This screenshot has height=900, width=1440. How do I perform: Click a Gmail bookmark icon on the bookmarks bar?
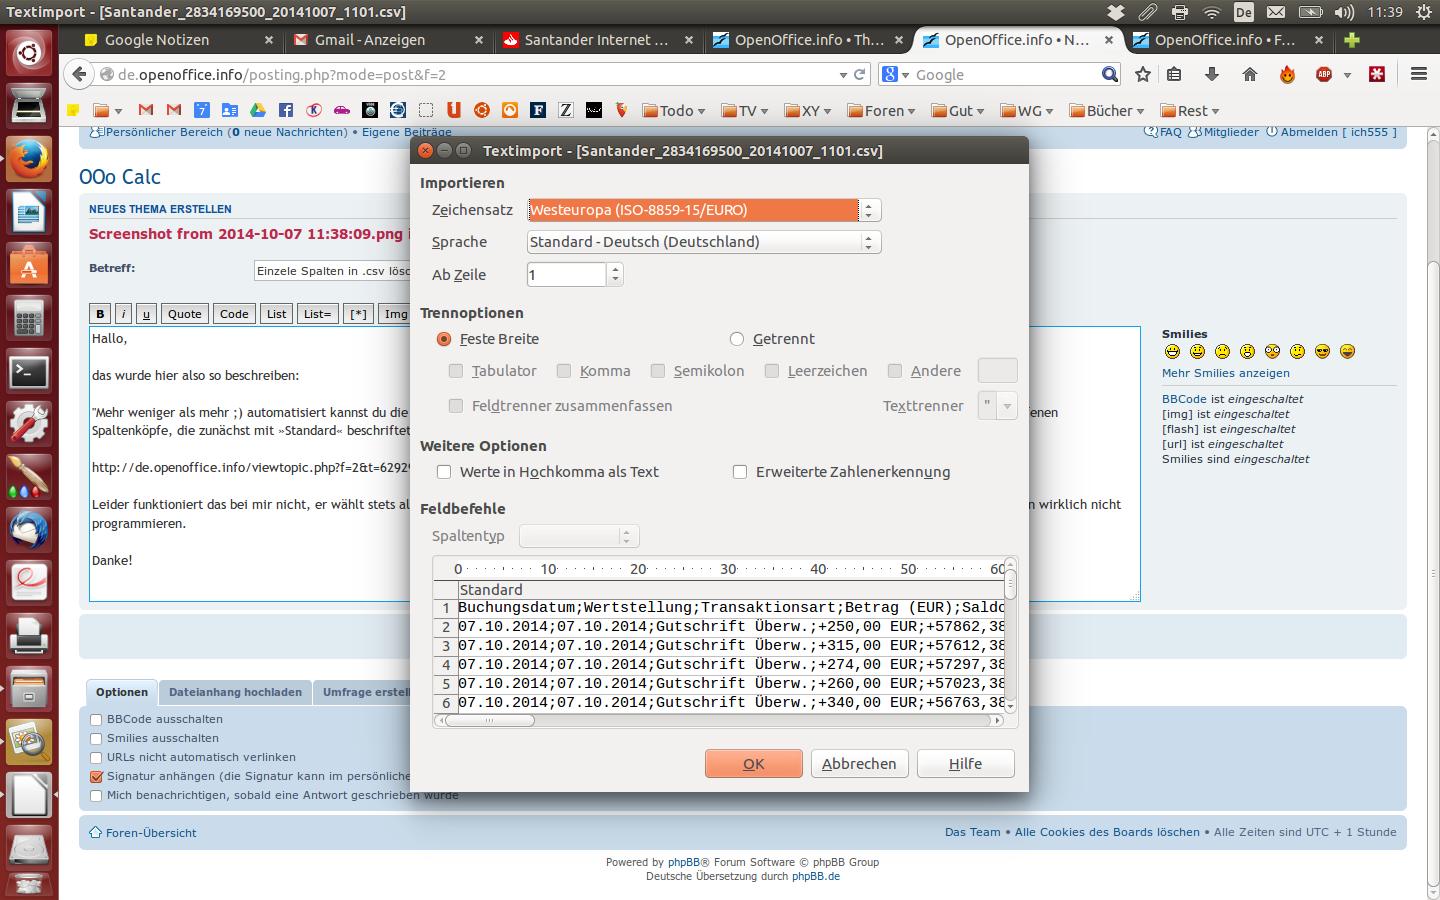[x=145, y=110]
